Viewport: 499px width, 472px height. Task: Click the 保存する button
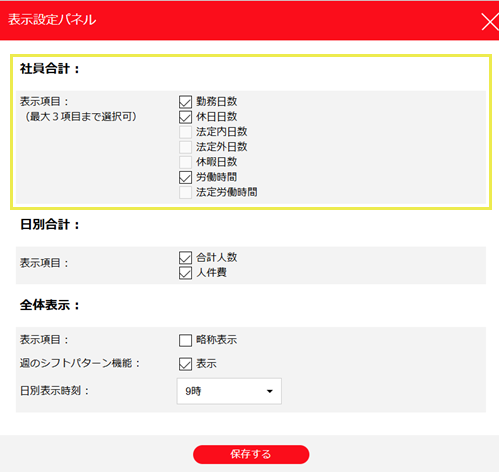coord(251,454)
